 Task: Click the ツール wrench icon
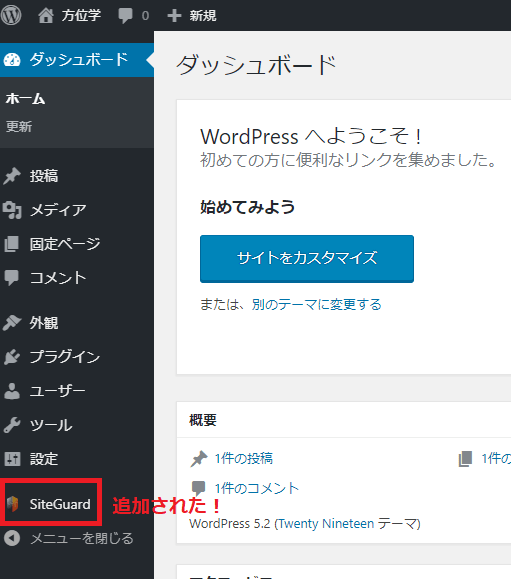[x=12, y=425]
